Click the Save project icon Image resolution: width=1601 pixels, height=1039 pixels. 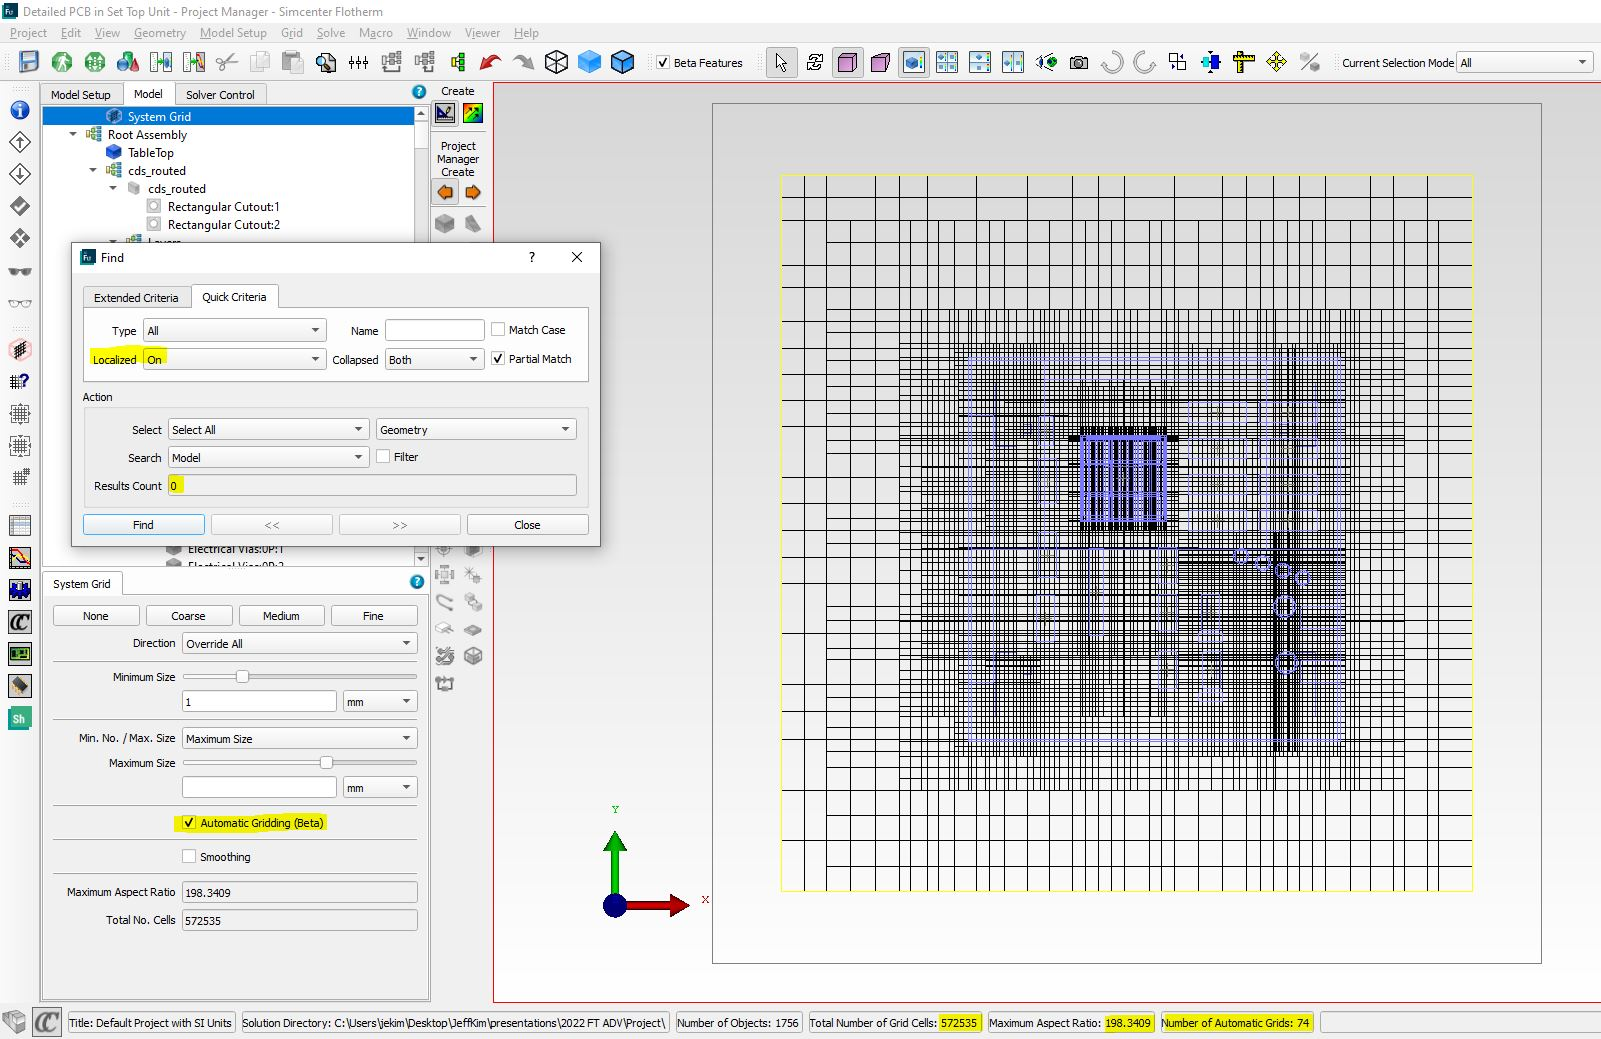click(x=29, y=62)
